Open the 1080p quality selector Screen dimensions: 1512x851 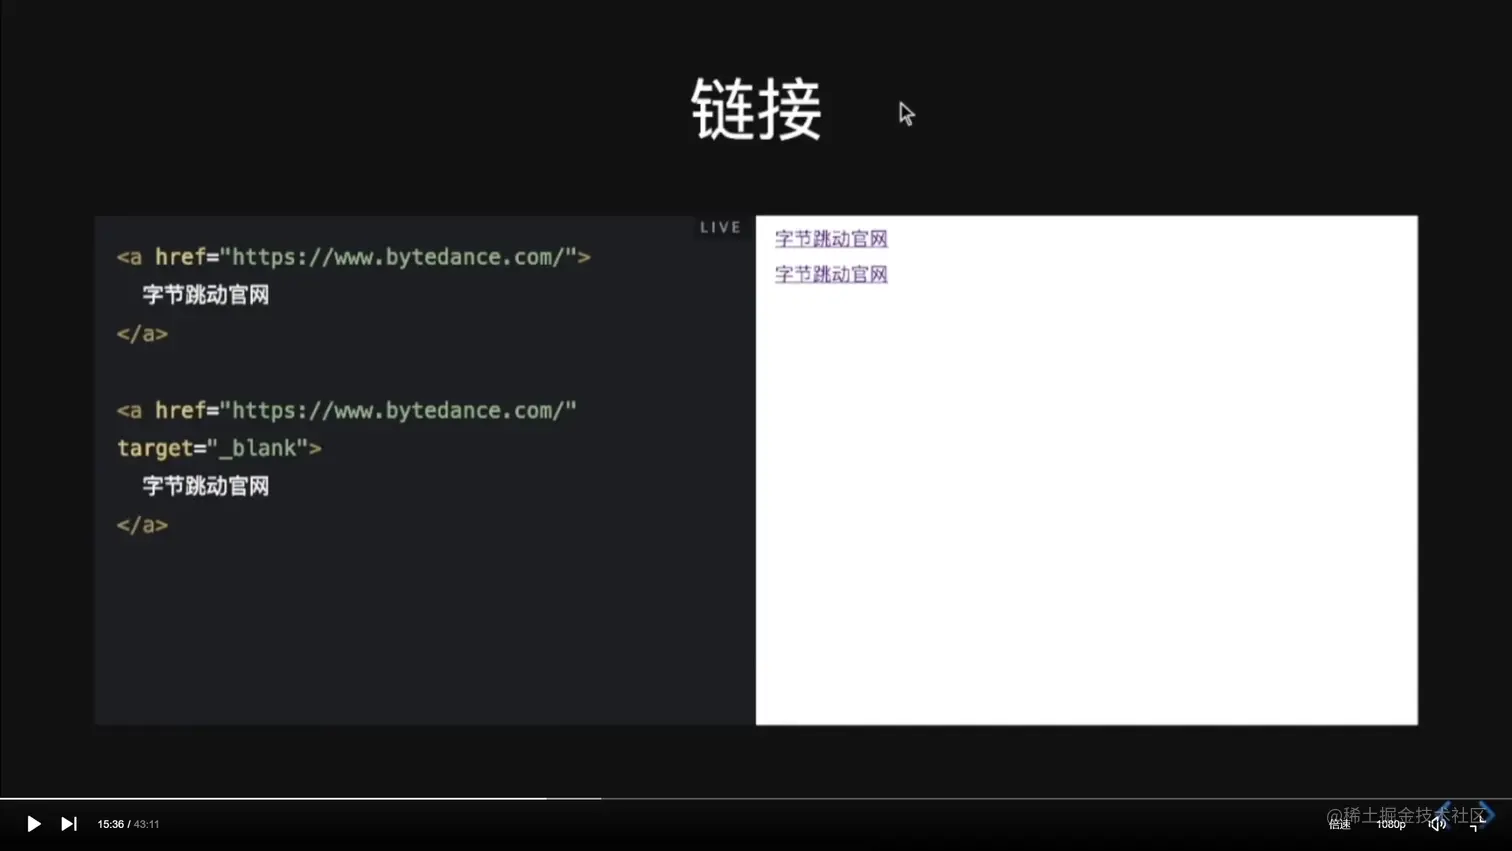pos(1390,824)
